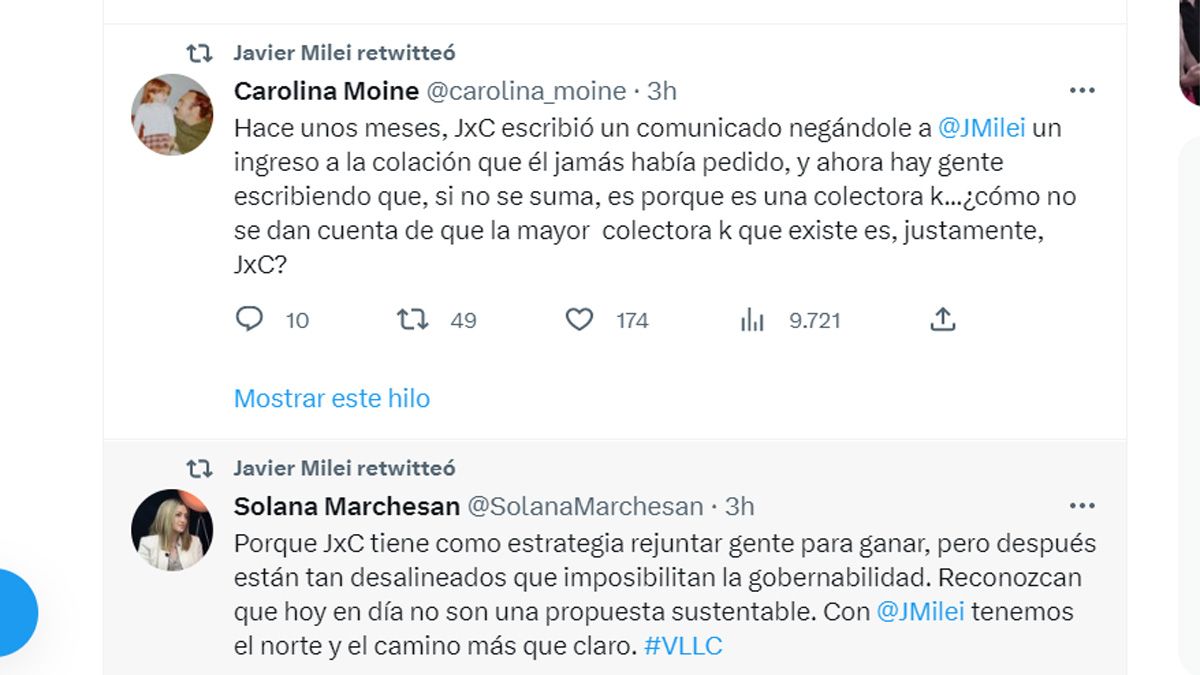This screenshot has height=675, width=1200.
Task: Open more options on Solana Marchesan's tweet
Action: point(1082,506)
